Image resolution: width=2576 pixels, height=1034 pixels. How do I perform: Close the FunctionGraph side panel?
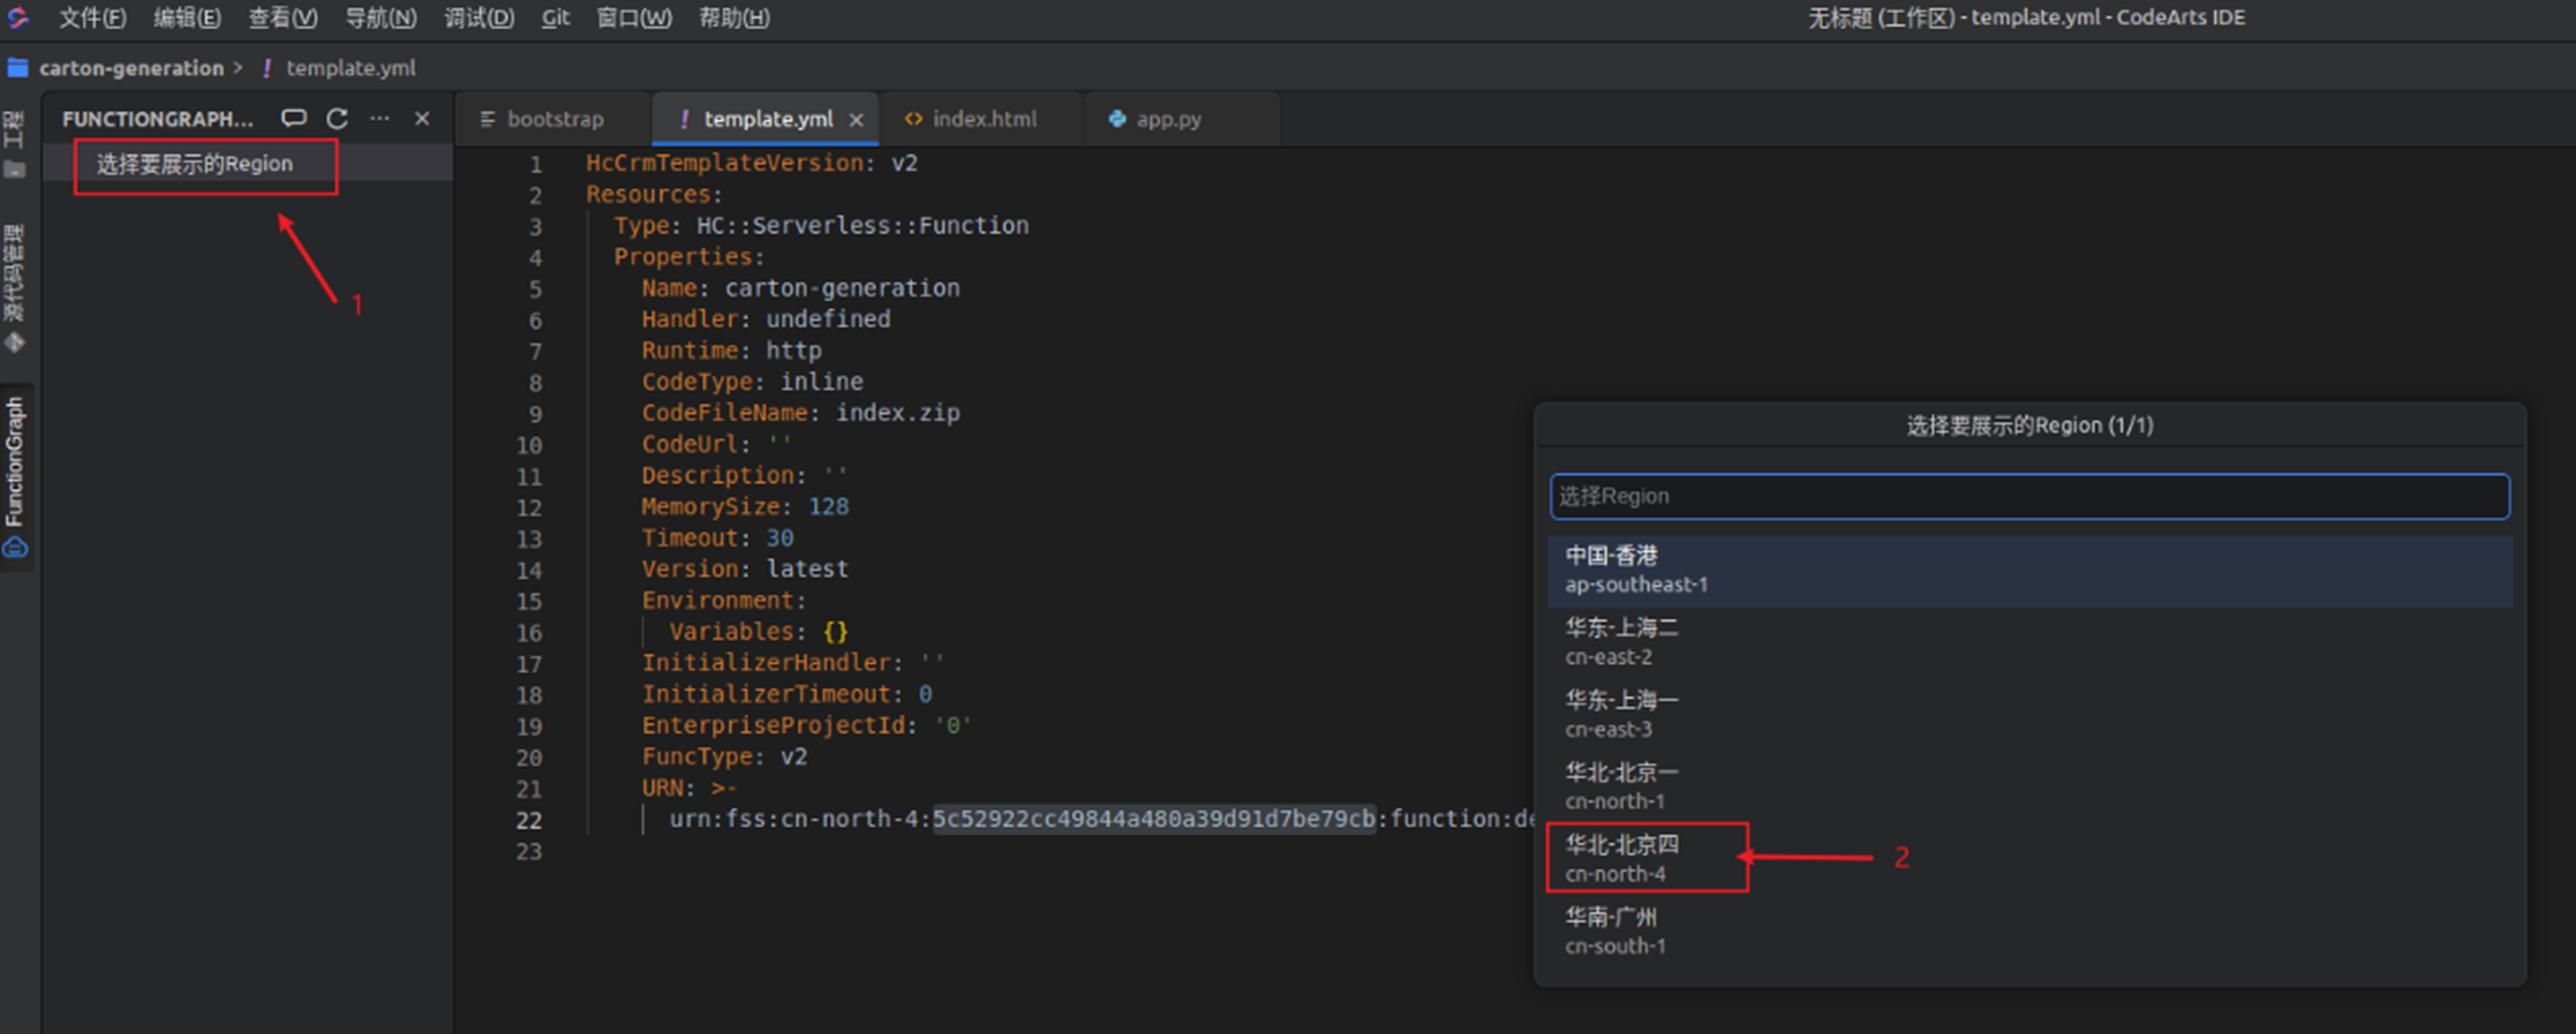(422, 119)
